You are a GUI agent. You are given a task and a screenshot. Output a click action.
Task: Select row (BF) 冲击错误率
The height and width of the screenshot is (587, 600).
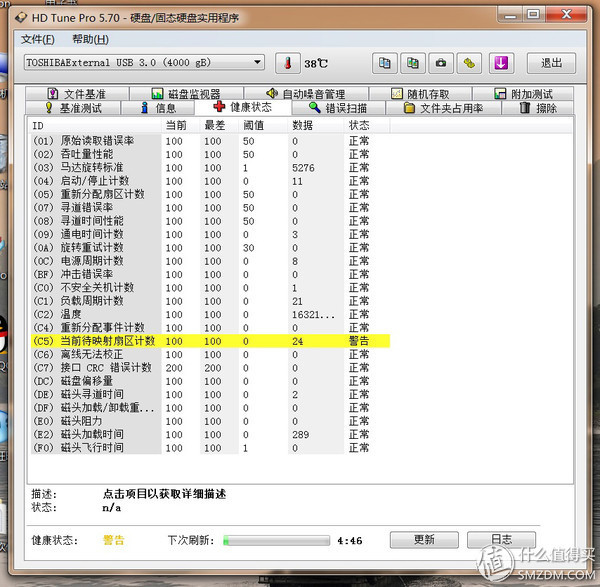210,274
